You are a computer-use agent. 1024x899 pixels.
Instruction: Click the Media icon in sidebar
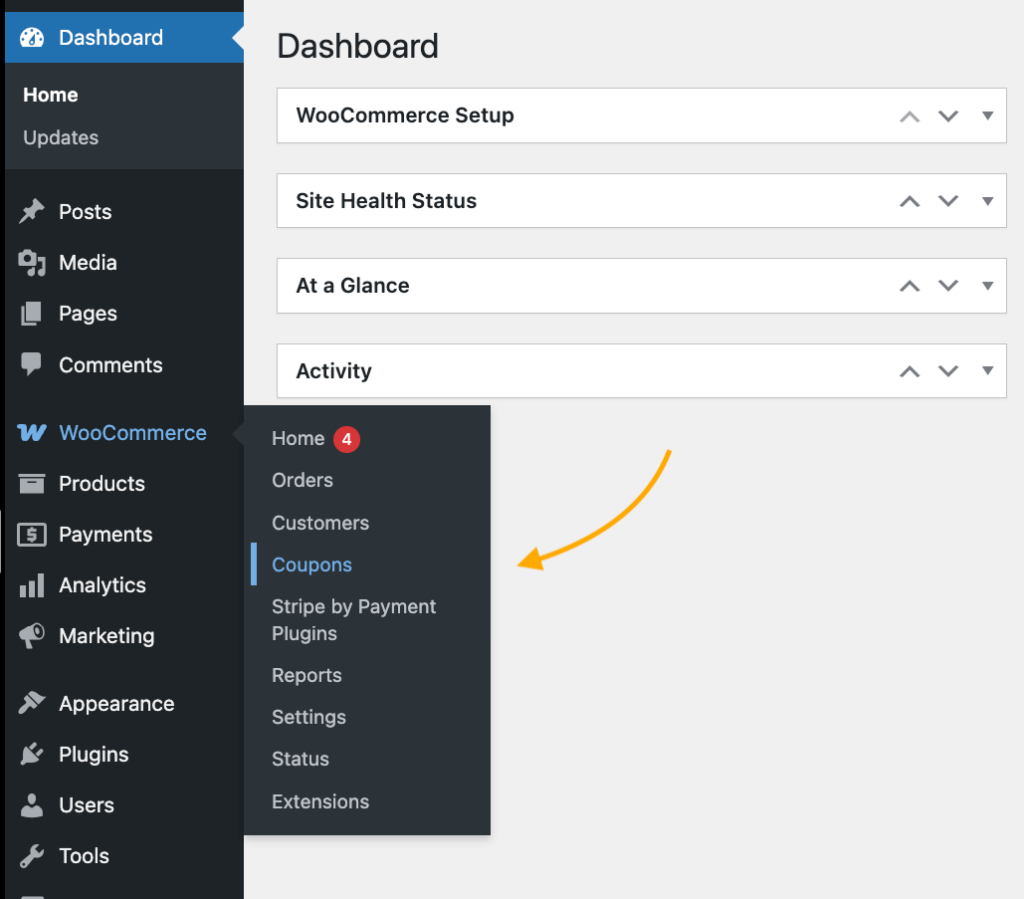click(32, 263)
